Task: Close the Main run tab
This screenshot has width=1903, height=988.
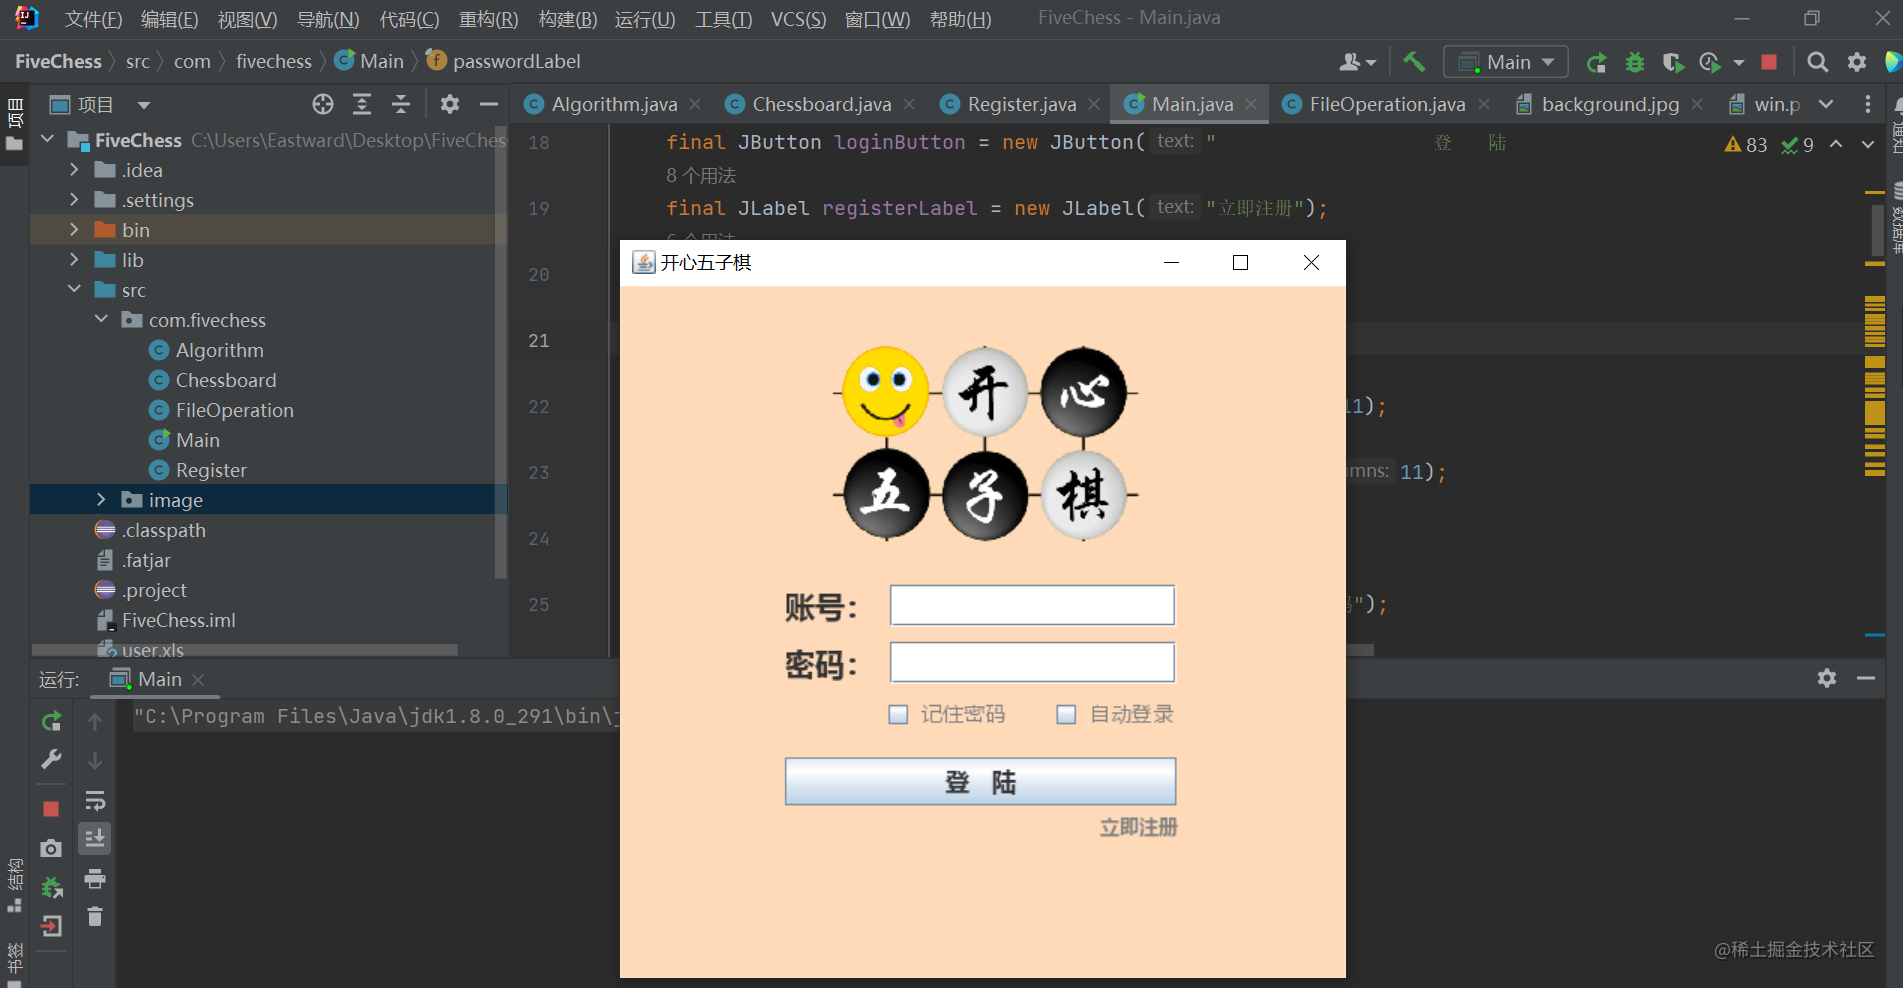Action: tap(198, 679)
